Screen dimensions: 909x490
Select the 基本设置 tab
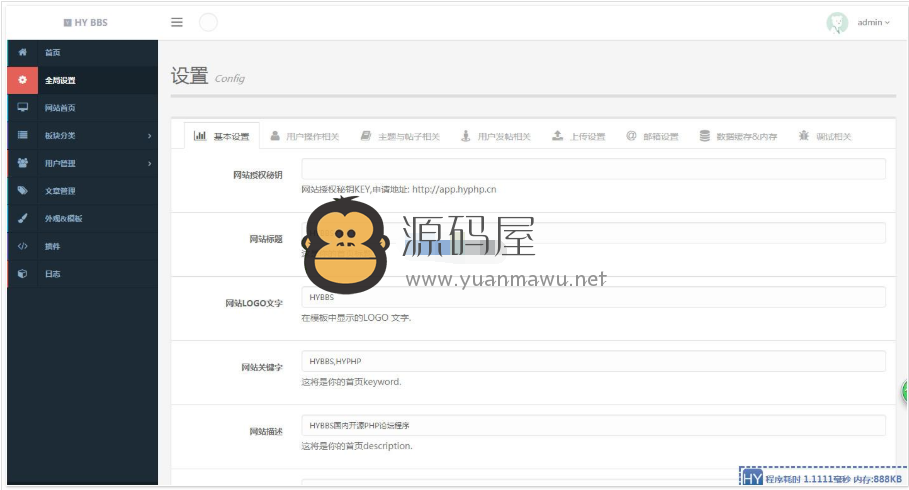pos(221,136)
